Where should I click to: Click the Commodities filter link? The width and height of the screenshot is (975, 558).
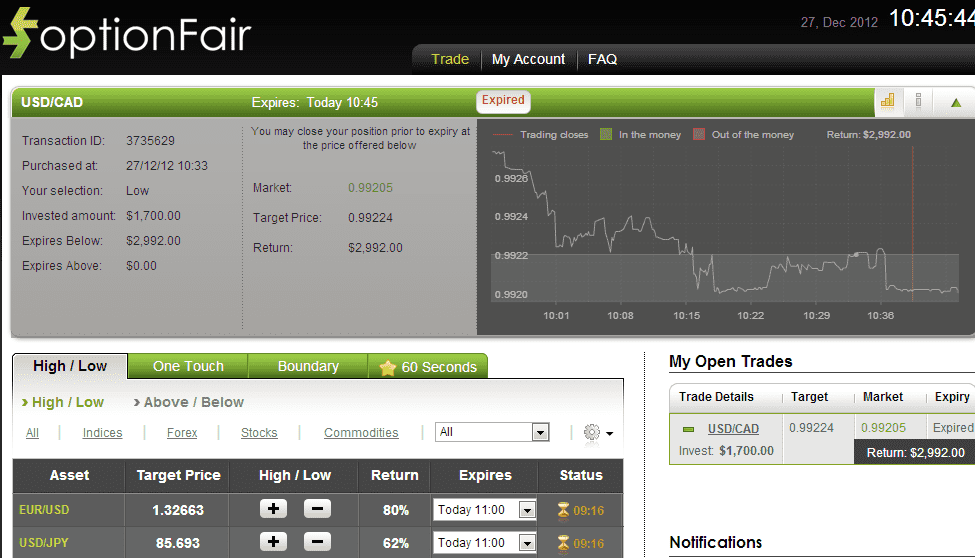coord(361,433)
